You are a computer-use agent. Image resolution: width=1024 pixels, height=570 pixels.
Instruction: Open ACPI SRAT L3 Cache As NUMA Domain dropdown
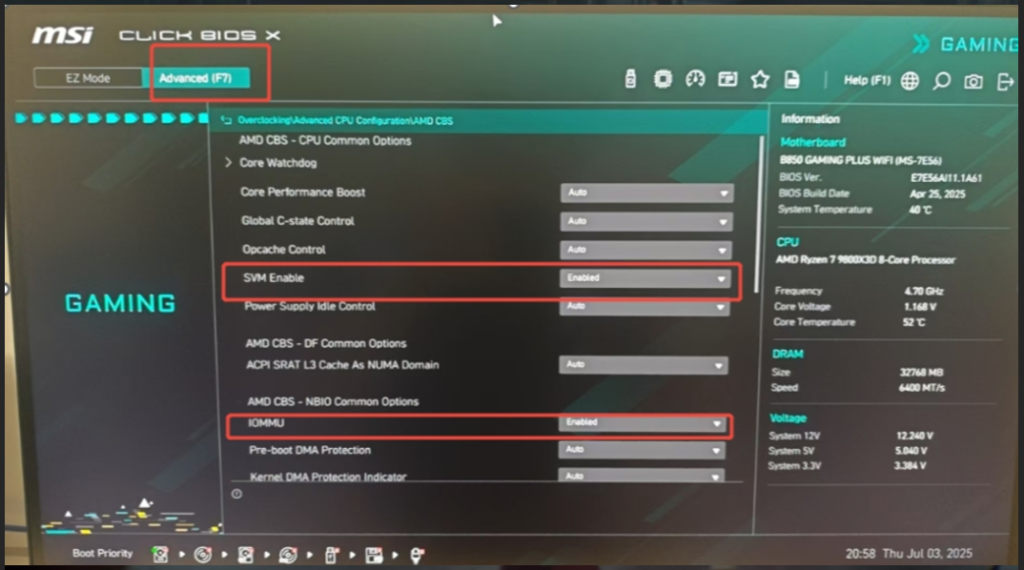pos(643,364)
